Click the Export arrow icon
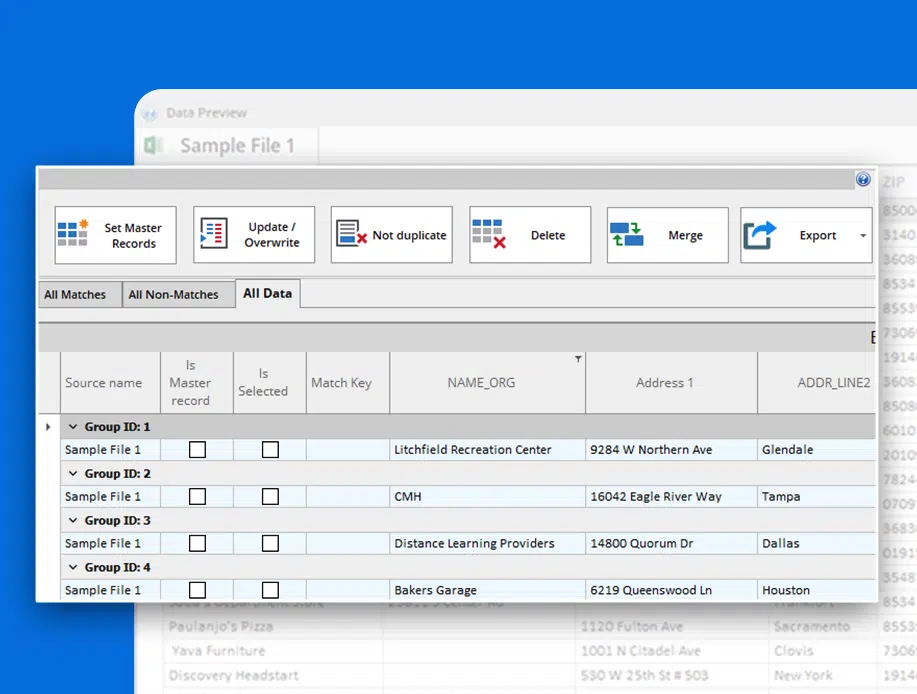The image size is (917, 694). tap(761, 235)
